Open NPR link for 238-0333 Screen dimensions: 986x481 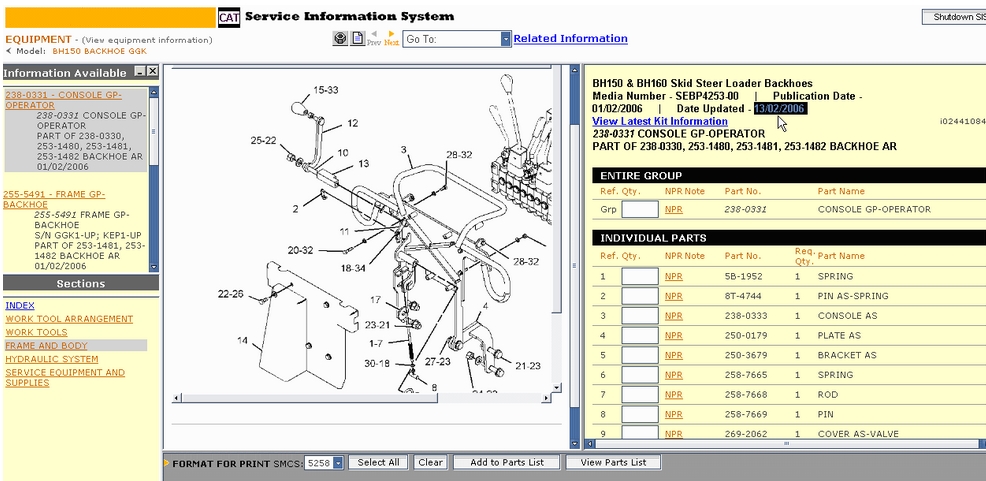[x=673, y=316]
